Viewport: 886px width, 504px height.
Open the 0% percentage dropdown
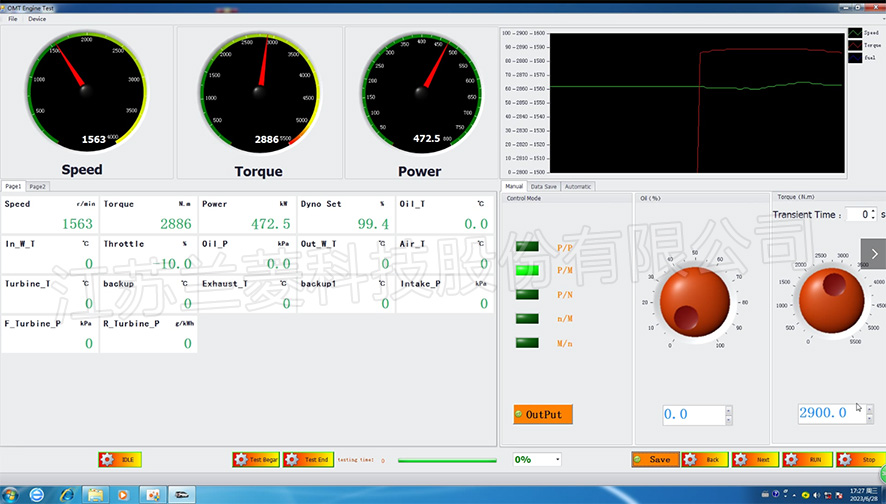click(x=536, y=459)
